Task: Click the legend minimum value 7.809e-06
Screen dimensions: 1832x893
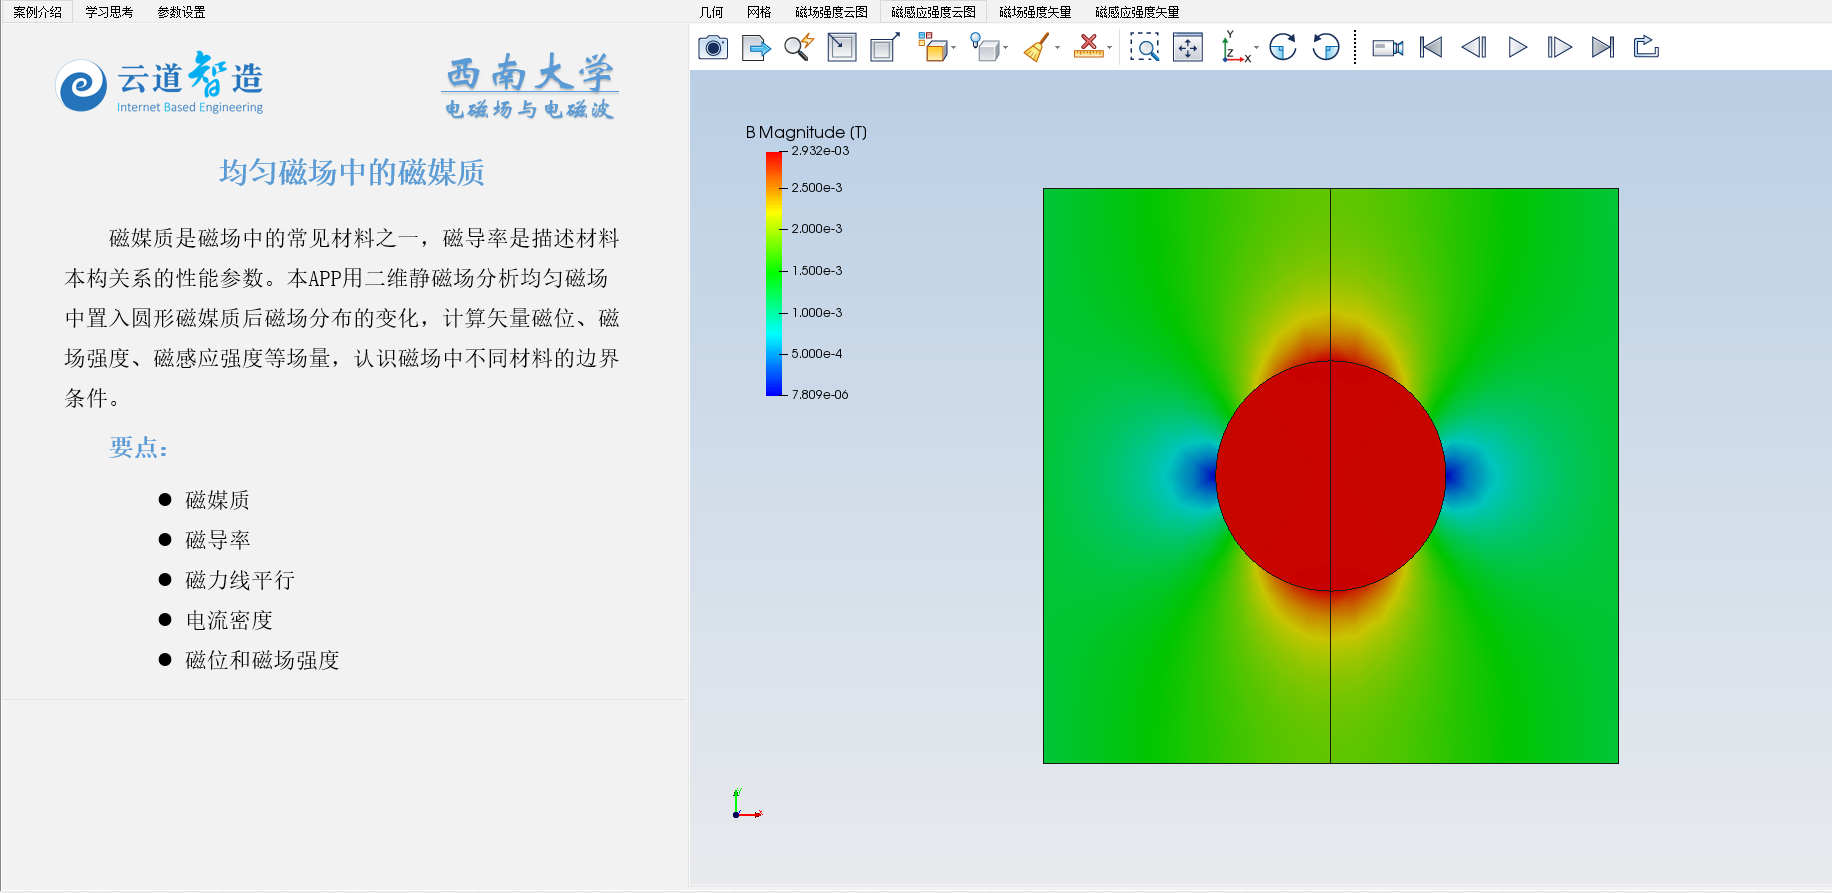Action: 820,395
